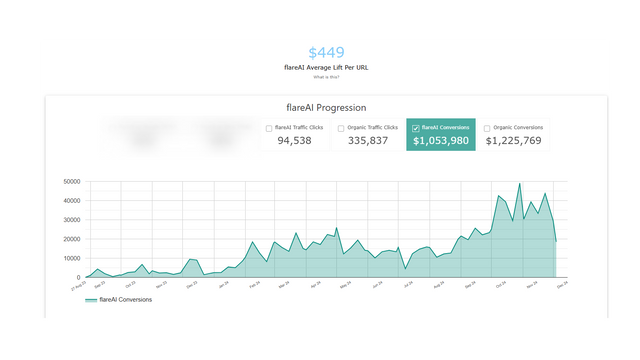Enable the Organic Traffic Clicks checkbox
This screenshot has height=360, width=640.
[x=341, y=129]
